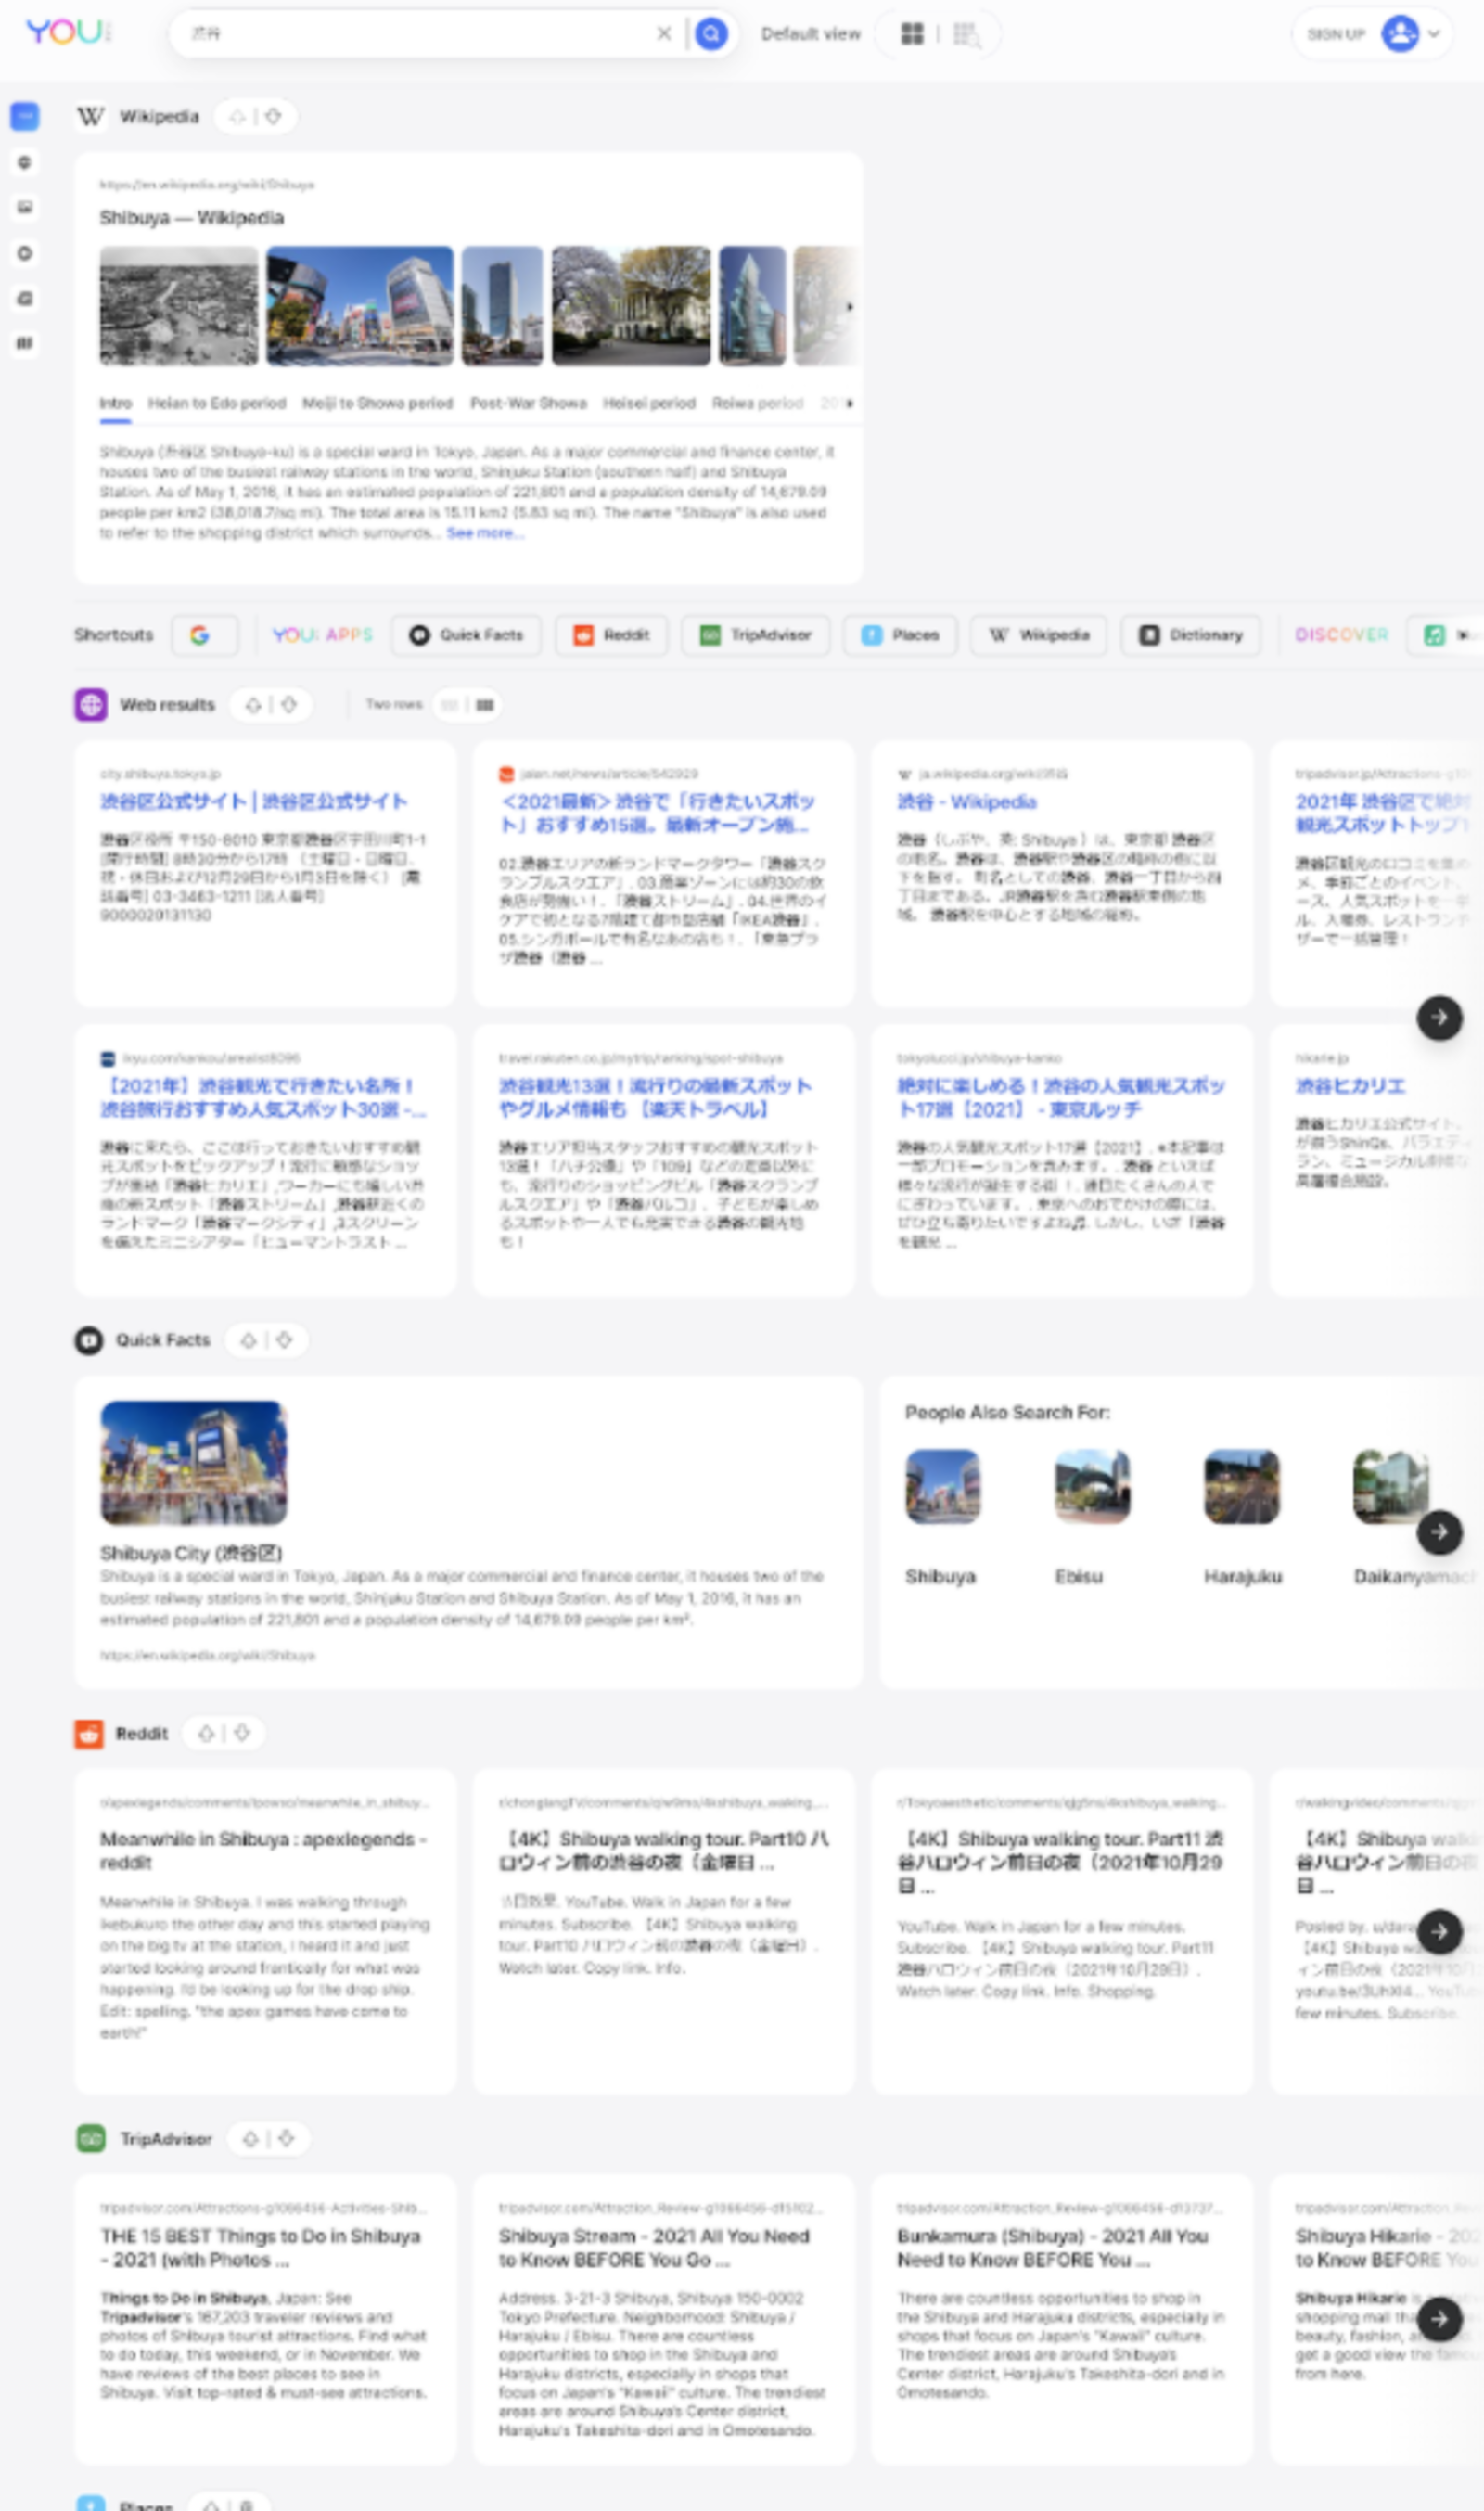Open the Intro tab in Wikipedia card

115,403
